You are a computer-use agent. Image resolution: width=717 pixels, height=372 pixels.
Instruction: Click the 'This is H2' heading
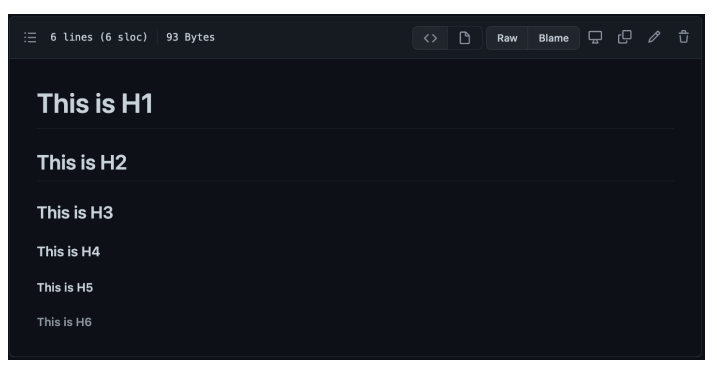coord(82,163)
